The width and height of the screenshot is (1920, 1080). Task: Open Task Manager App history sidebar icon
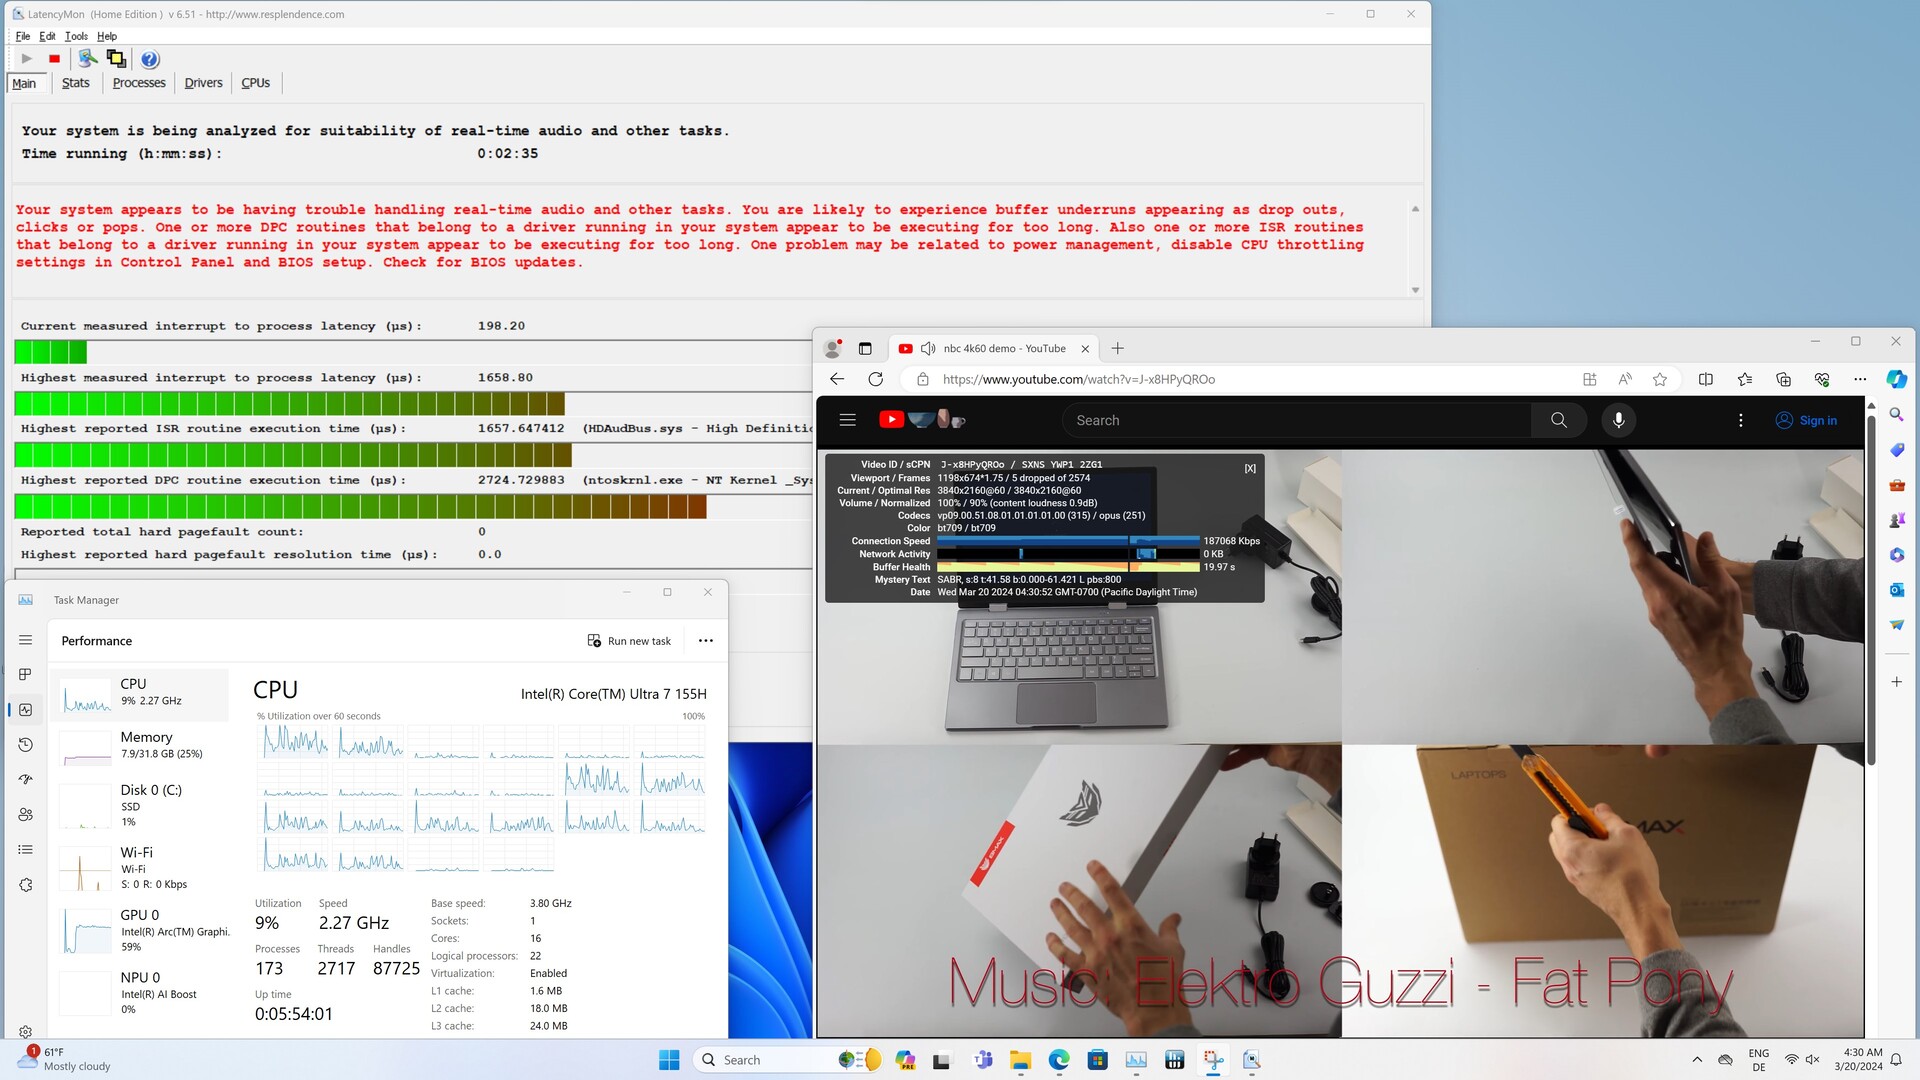[26, 745]
